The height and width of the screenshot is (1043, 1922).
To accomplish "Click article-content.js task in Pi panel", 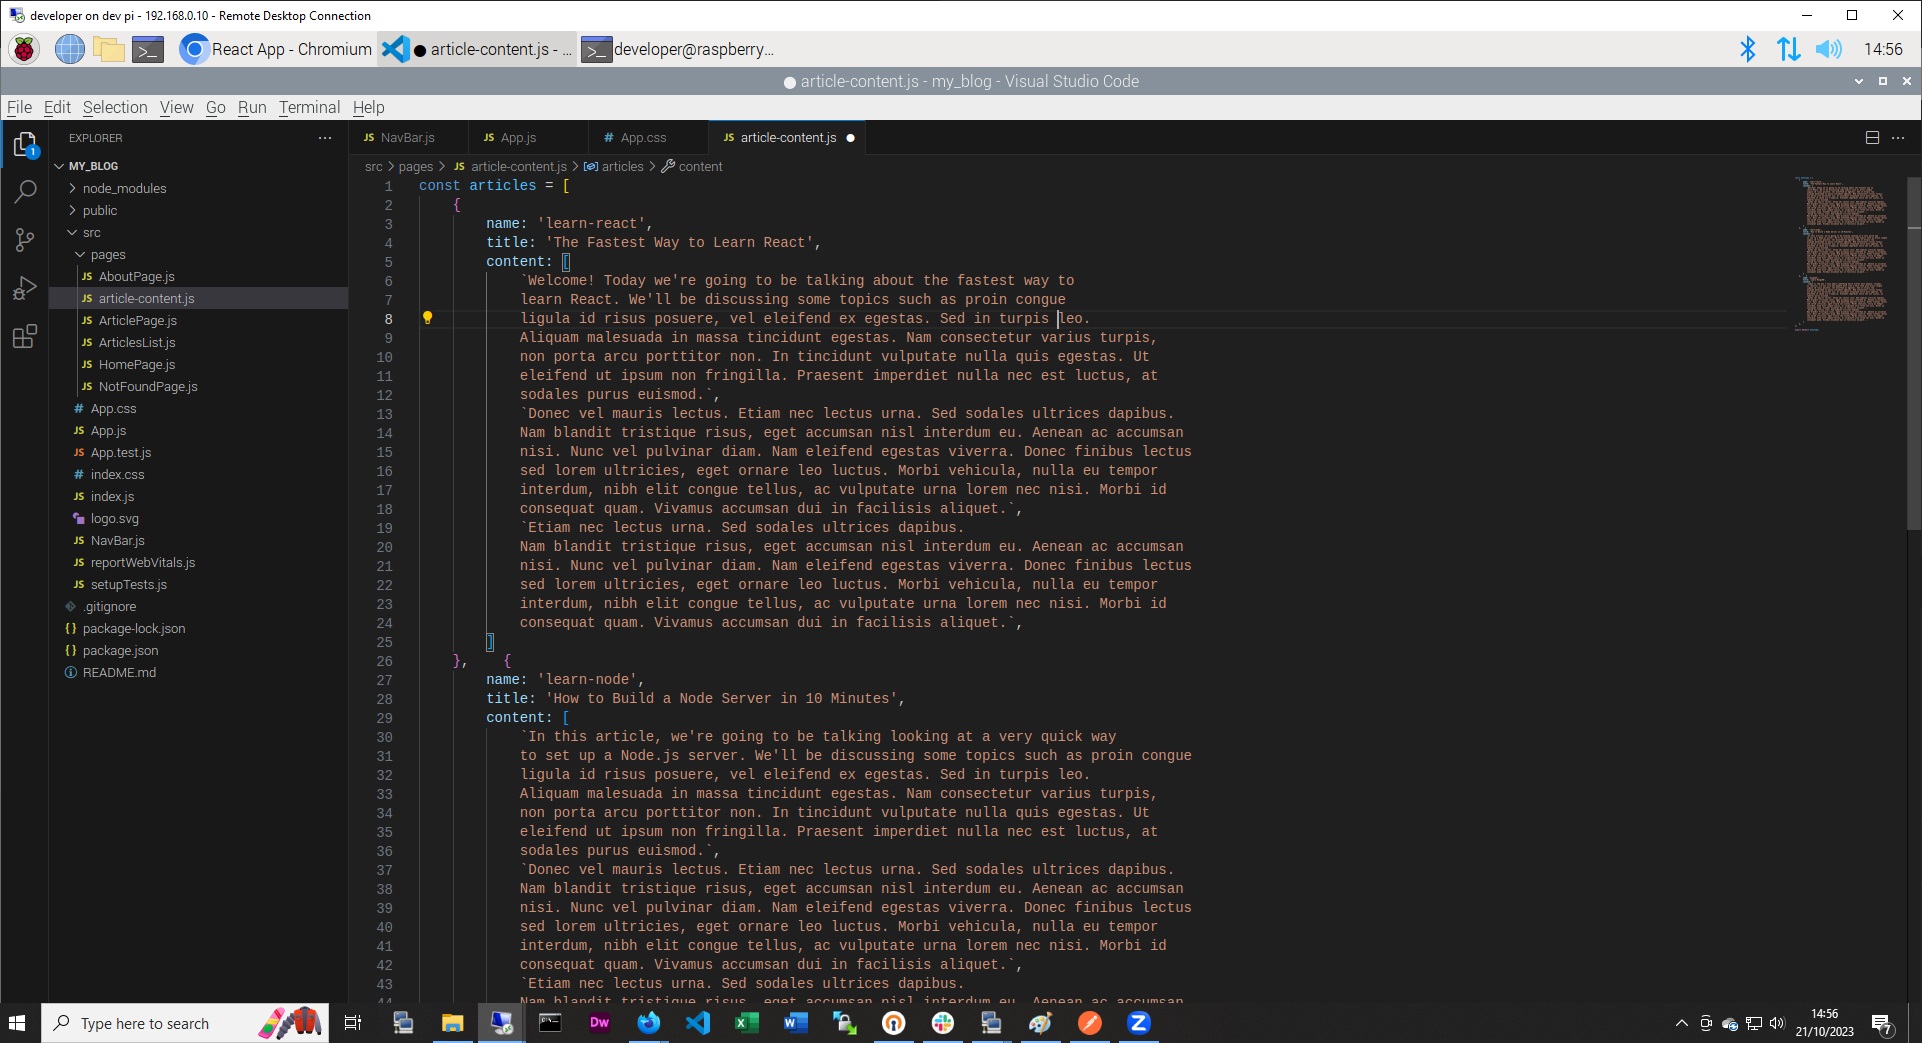I will click(x=478, y=49).
